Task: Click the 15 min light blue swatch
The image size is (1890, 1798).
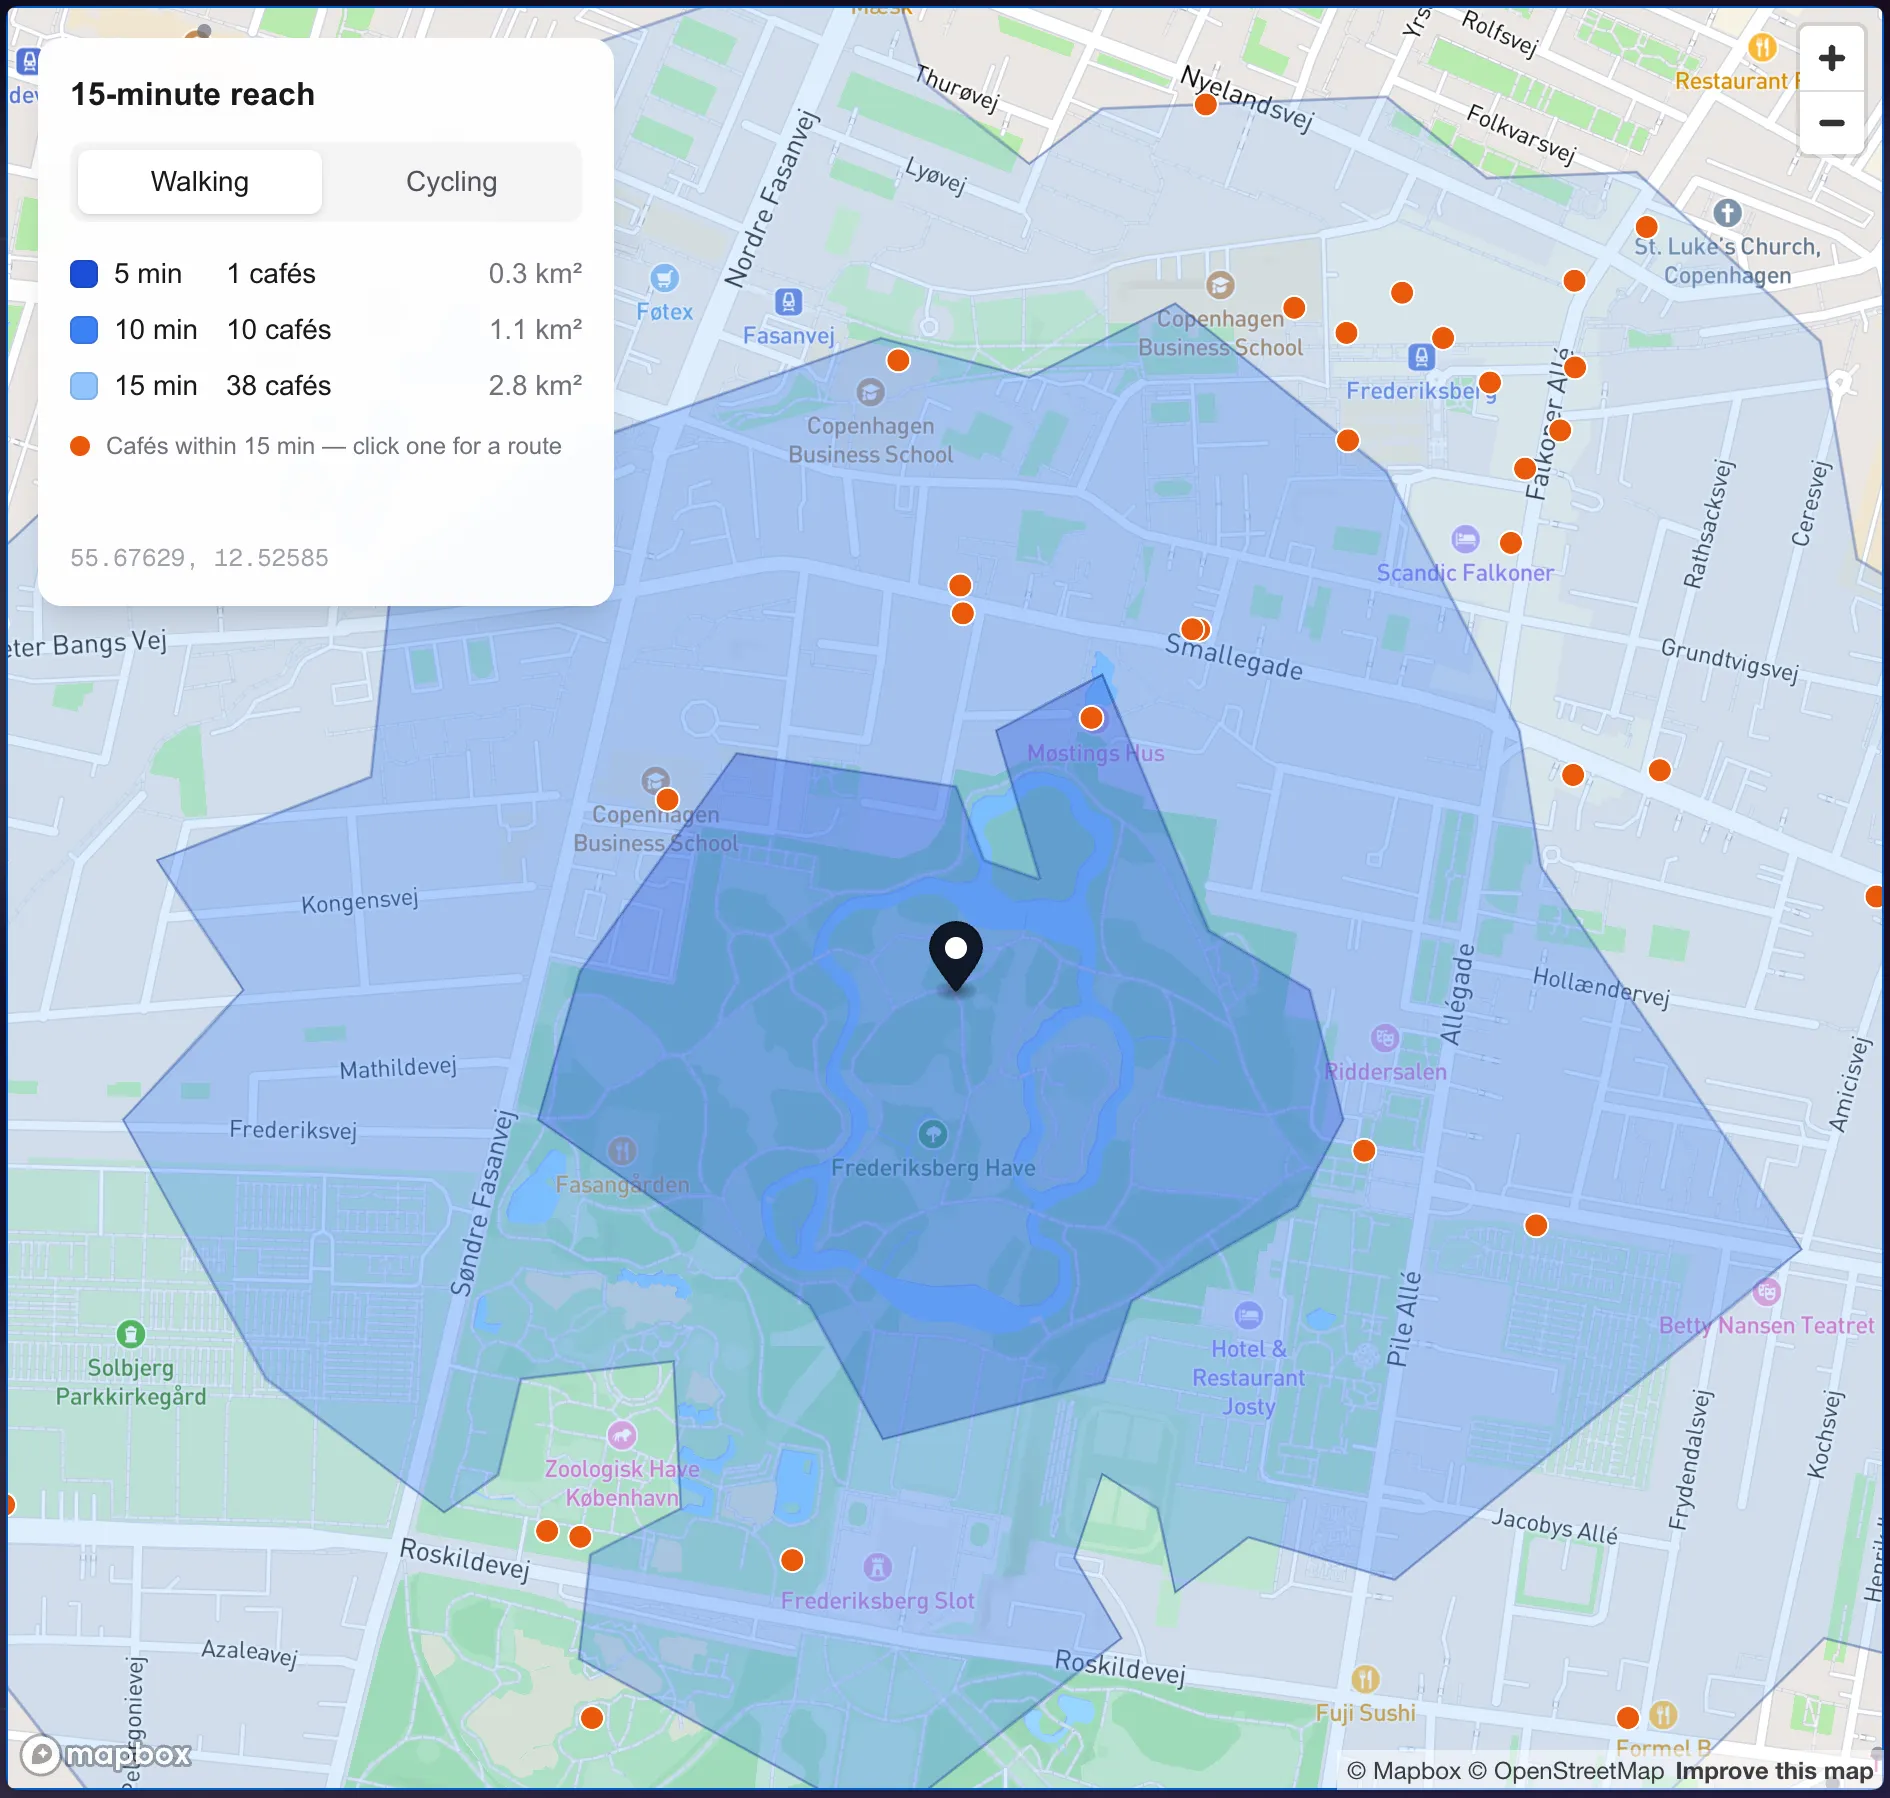Action: point(84,386)
